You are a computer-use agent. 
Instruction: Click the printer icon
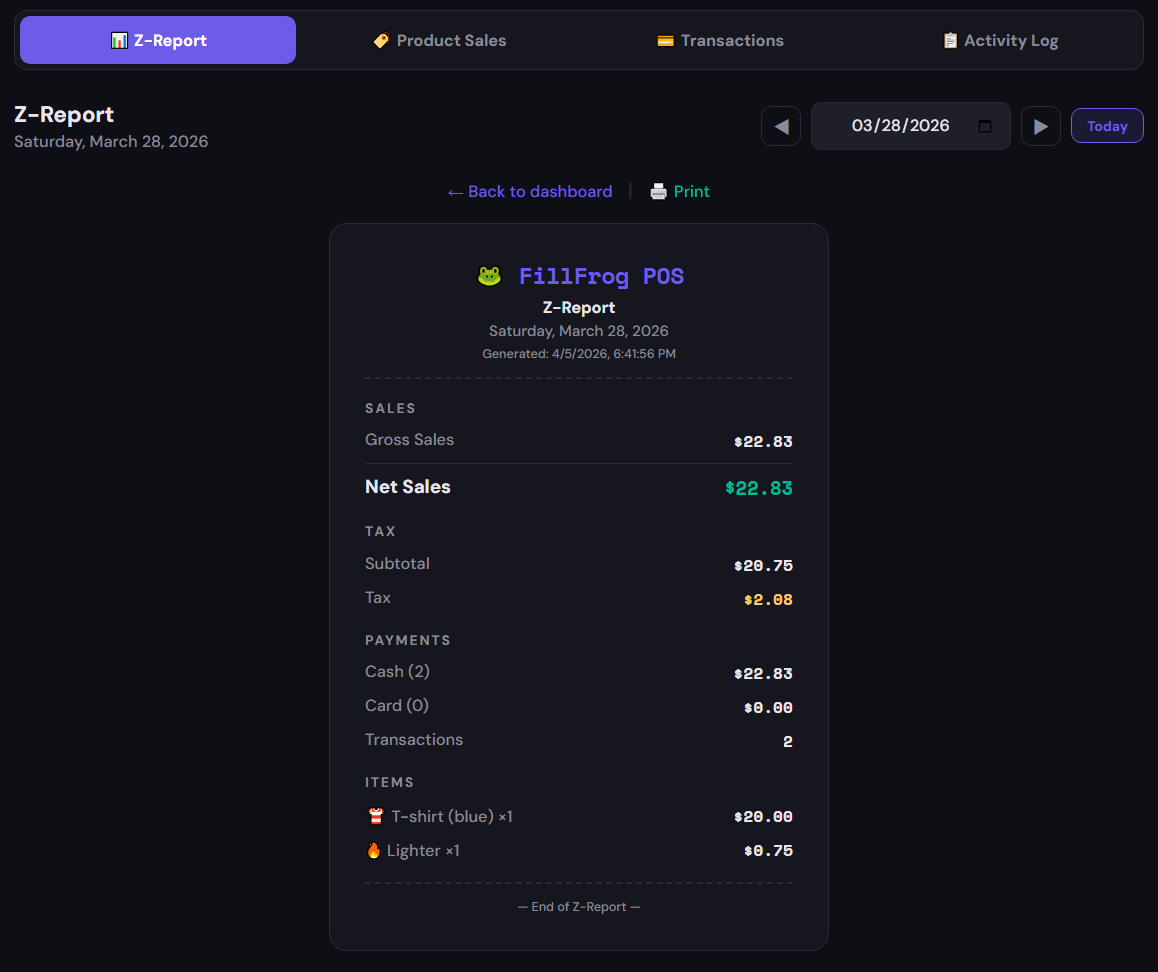[658, 191]
